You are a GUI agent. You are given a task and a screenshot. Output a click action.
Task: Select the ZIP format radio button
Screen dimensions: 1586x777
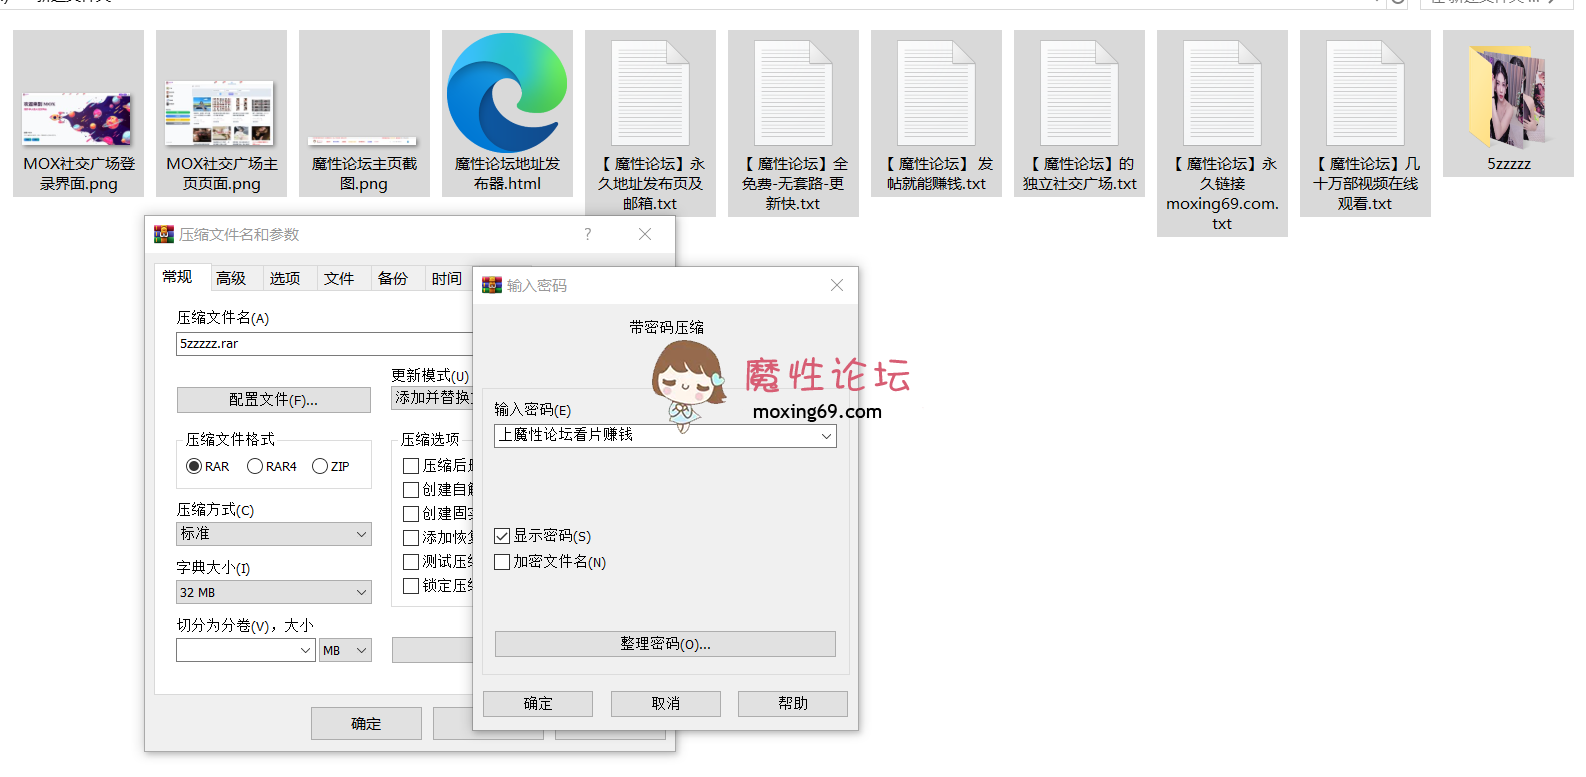pyautogui.click(x=320, y=466)
